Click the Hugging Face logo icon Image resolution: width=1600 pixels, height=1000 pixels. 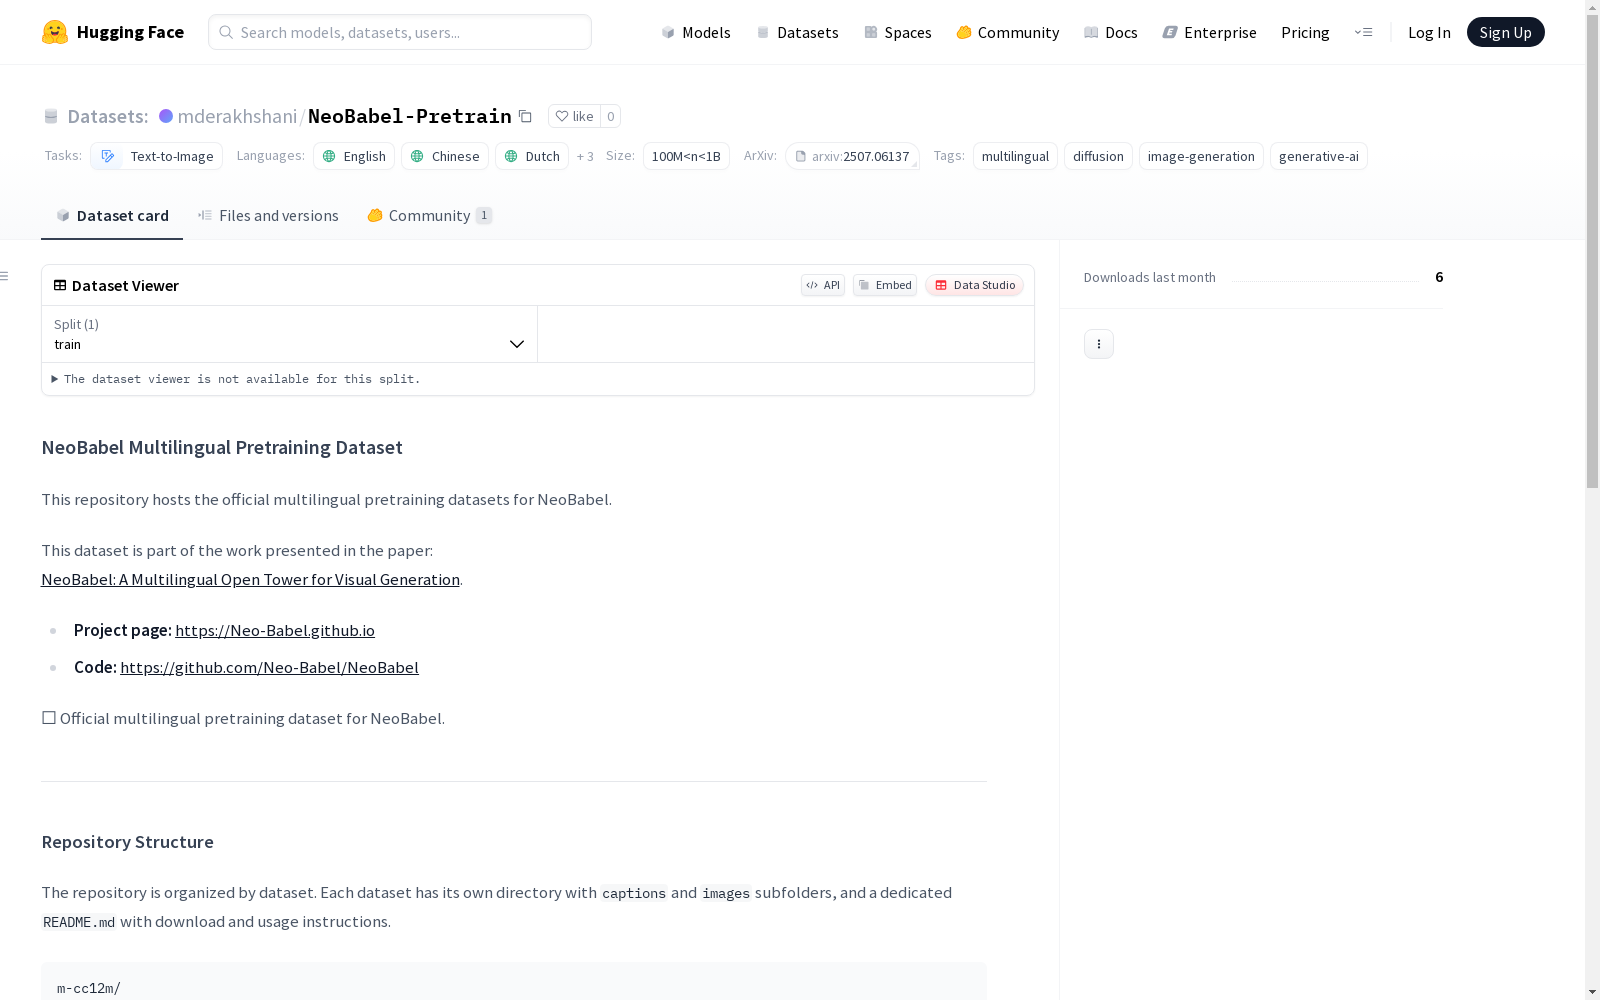[55, 32]
